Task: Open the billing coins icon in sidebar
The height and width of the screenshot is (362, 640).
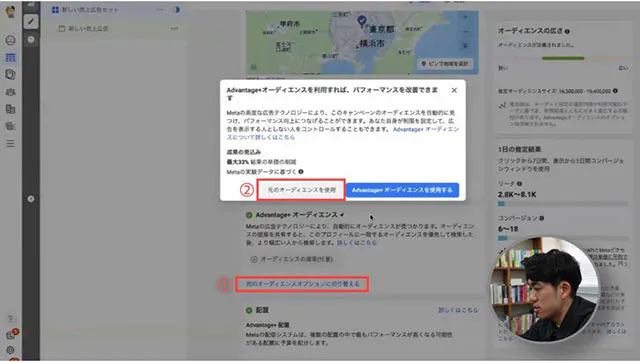Action: click(x=10, y=126)
